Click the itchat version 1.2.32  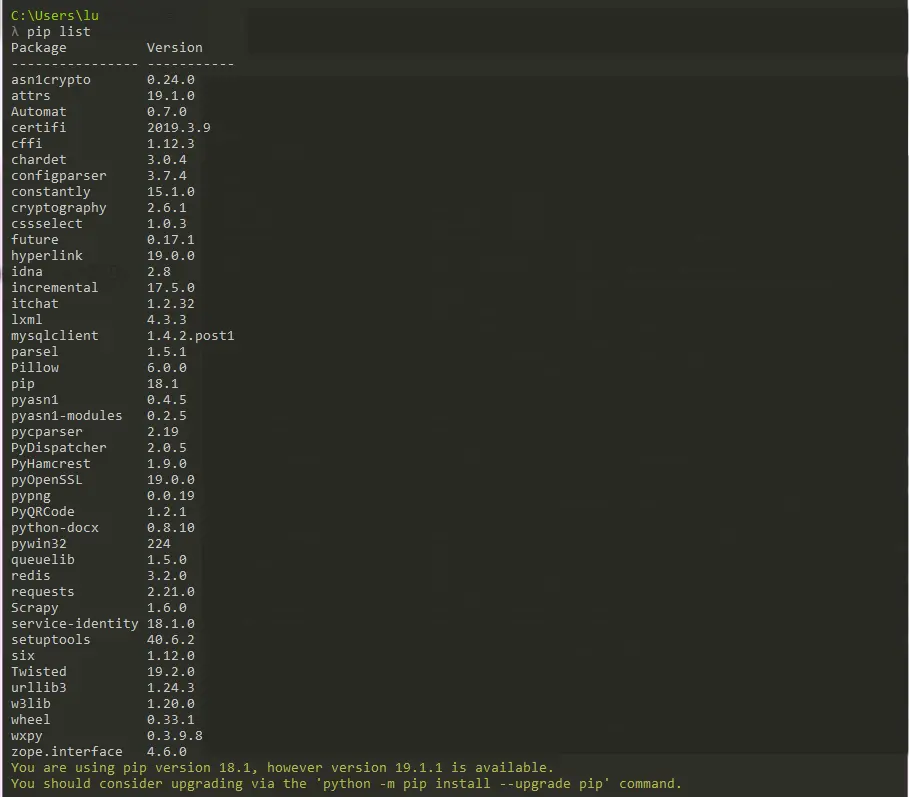pos(170,304)
